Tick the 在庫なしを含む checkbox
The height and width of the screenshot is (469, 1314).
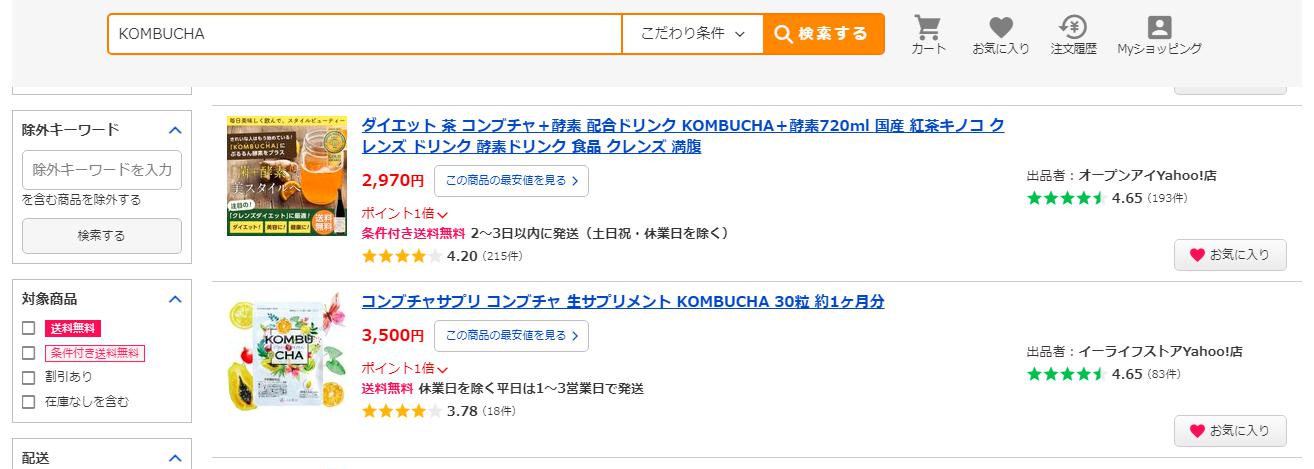[29, 402]
